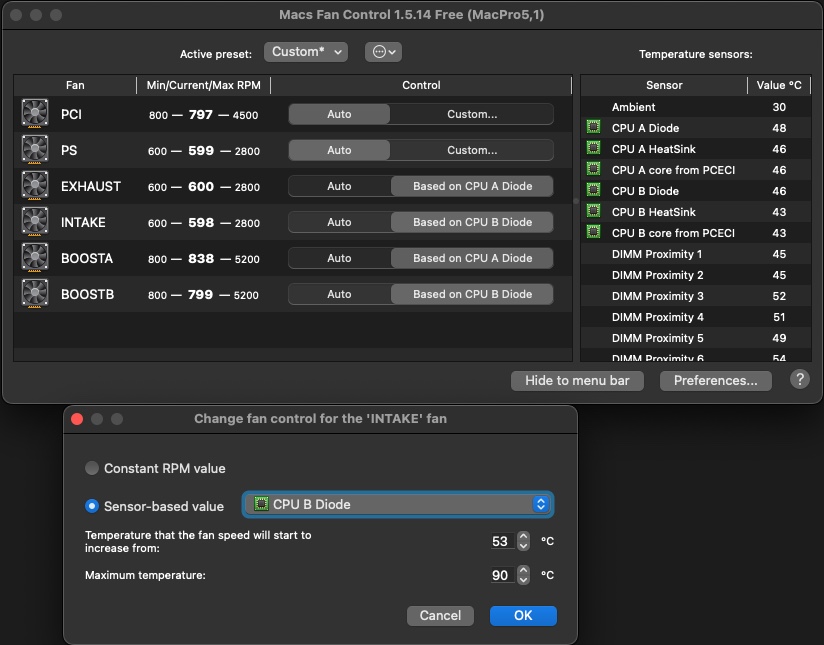Screen dimensions: 824x645
Task: Open Preferences
Action: (x=715, y=381)
